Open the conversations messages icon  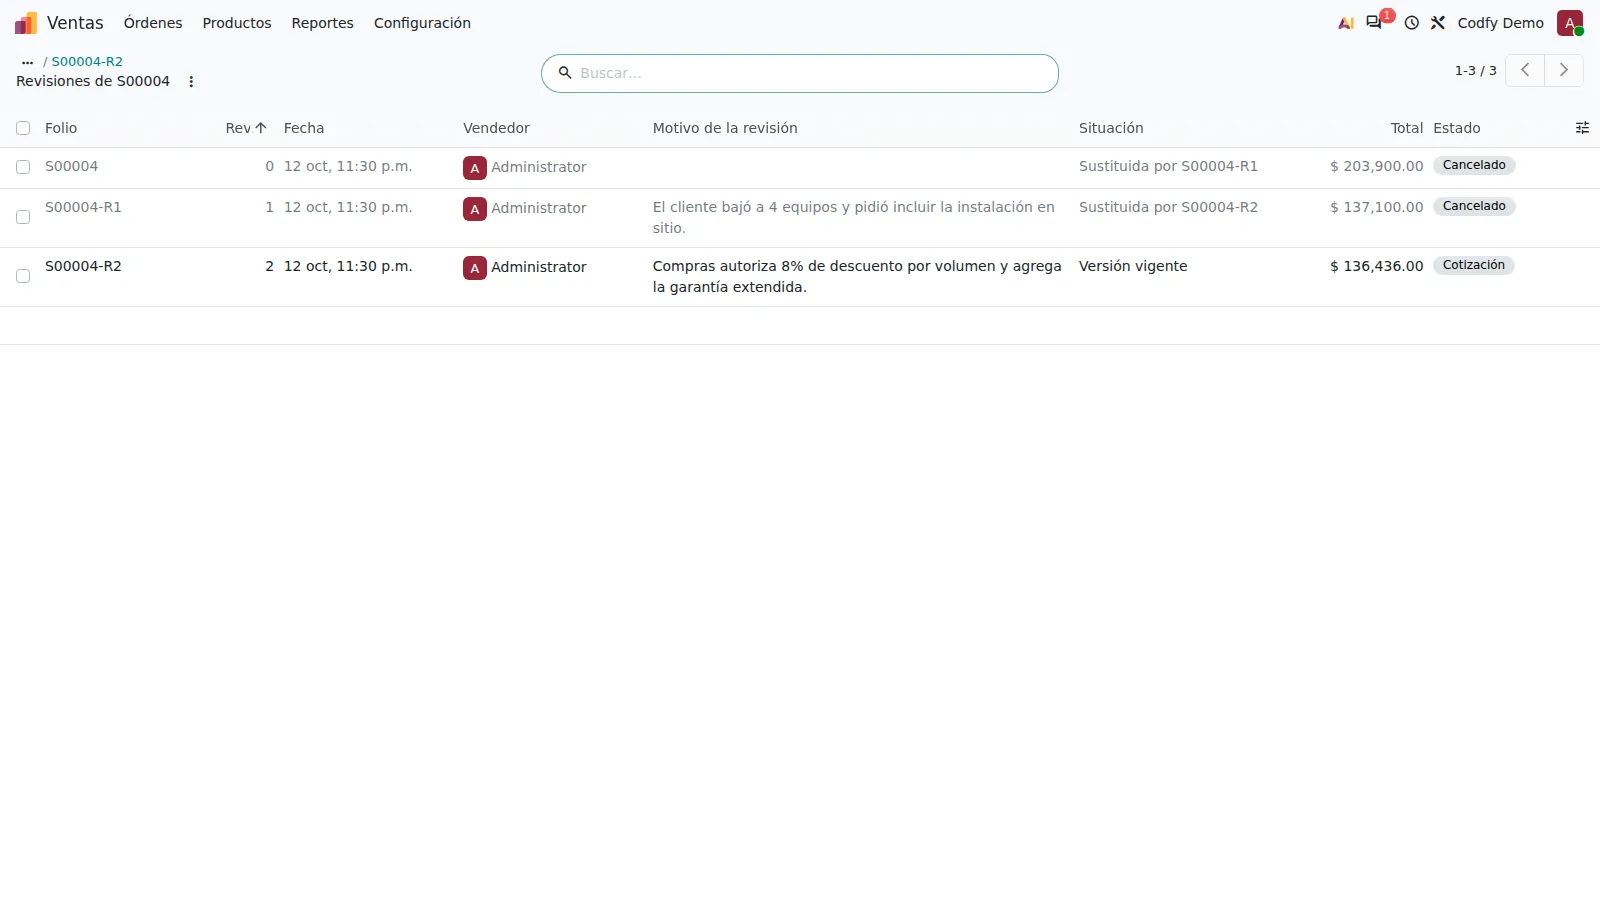tap(1375, 23)
